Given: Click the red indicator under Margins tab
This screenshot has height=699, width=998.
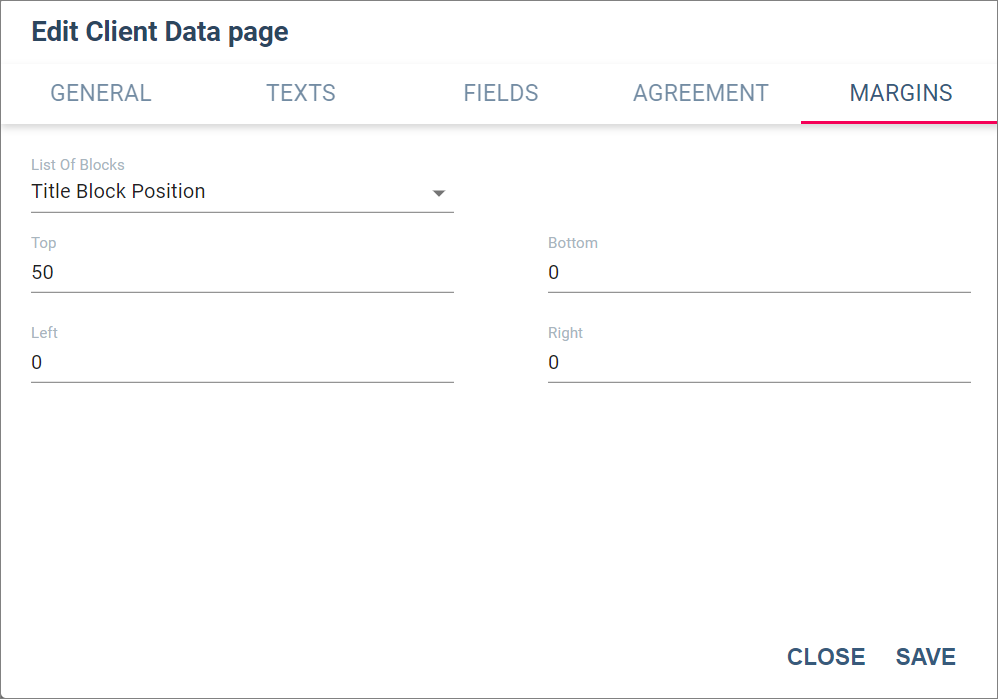Looking at the screenshot, I should click(899, 122).
